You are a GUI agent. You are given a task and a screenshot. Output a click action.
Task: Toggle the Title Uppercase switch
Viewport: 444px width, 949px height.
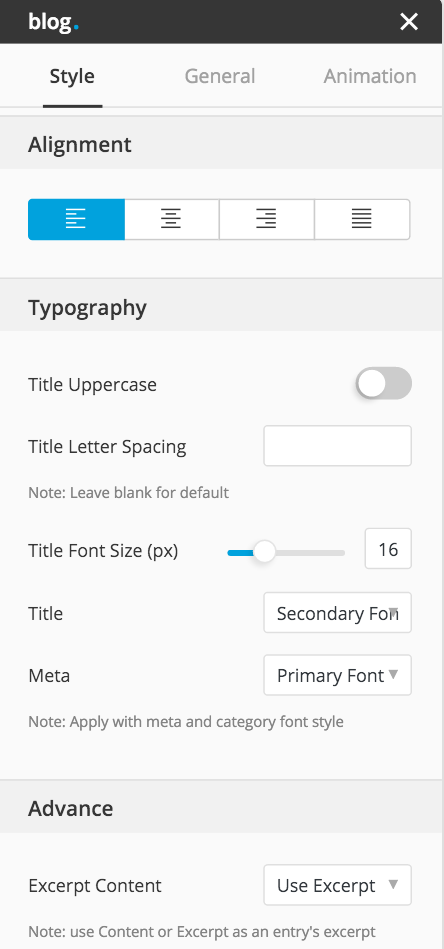tap(384, 384)
